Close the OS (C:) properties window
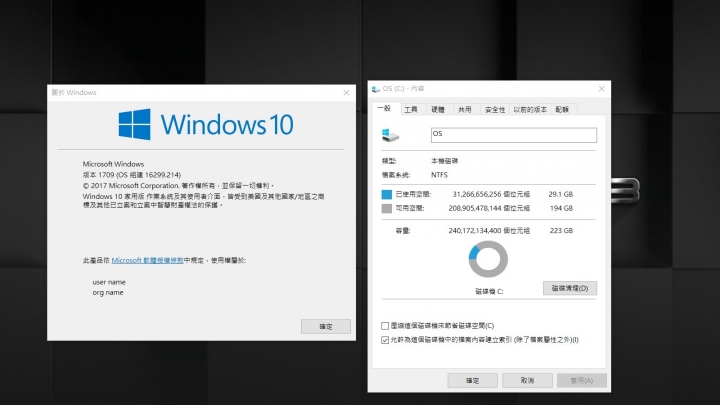Screen dimensions: 720x405 point(601,89)
